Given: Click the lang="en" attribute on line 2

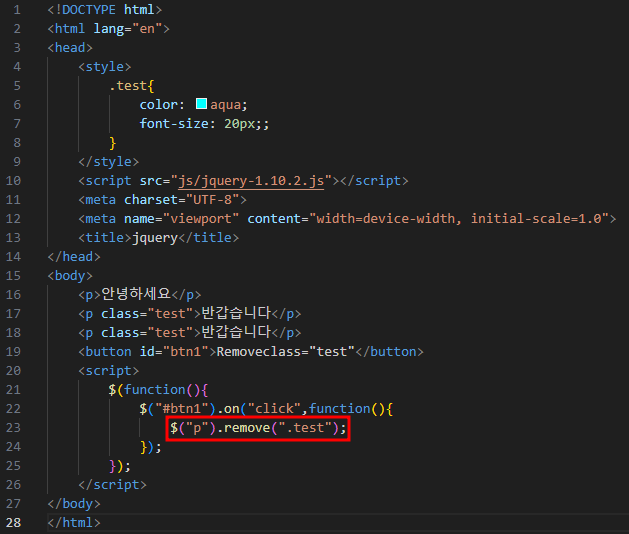Looking at the screenshot, I should 128,29.
